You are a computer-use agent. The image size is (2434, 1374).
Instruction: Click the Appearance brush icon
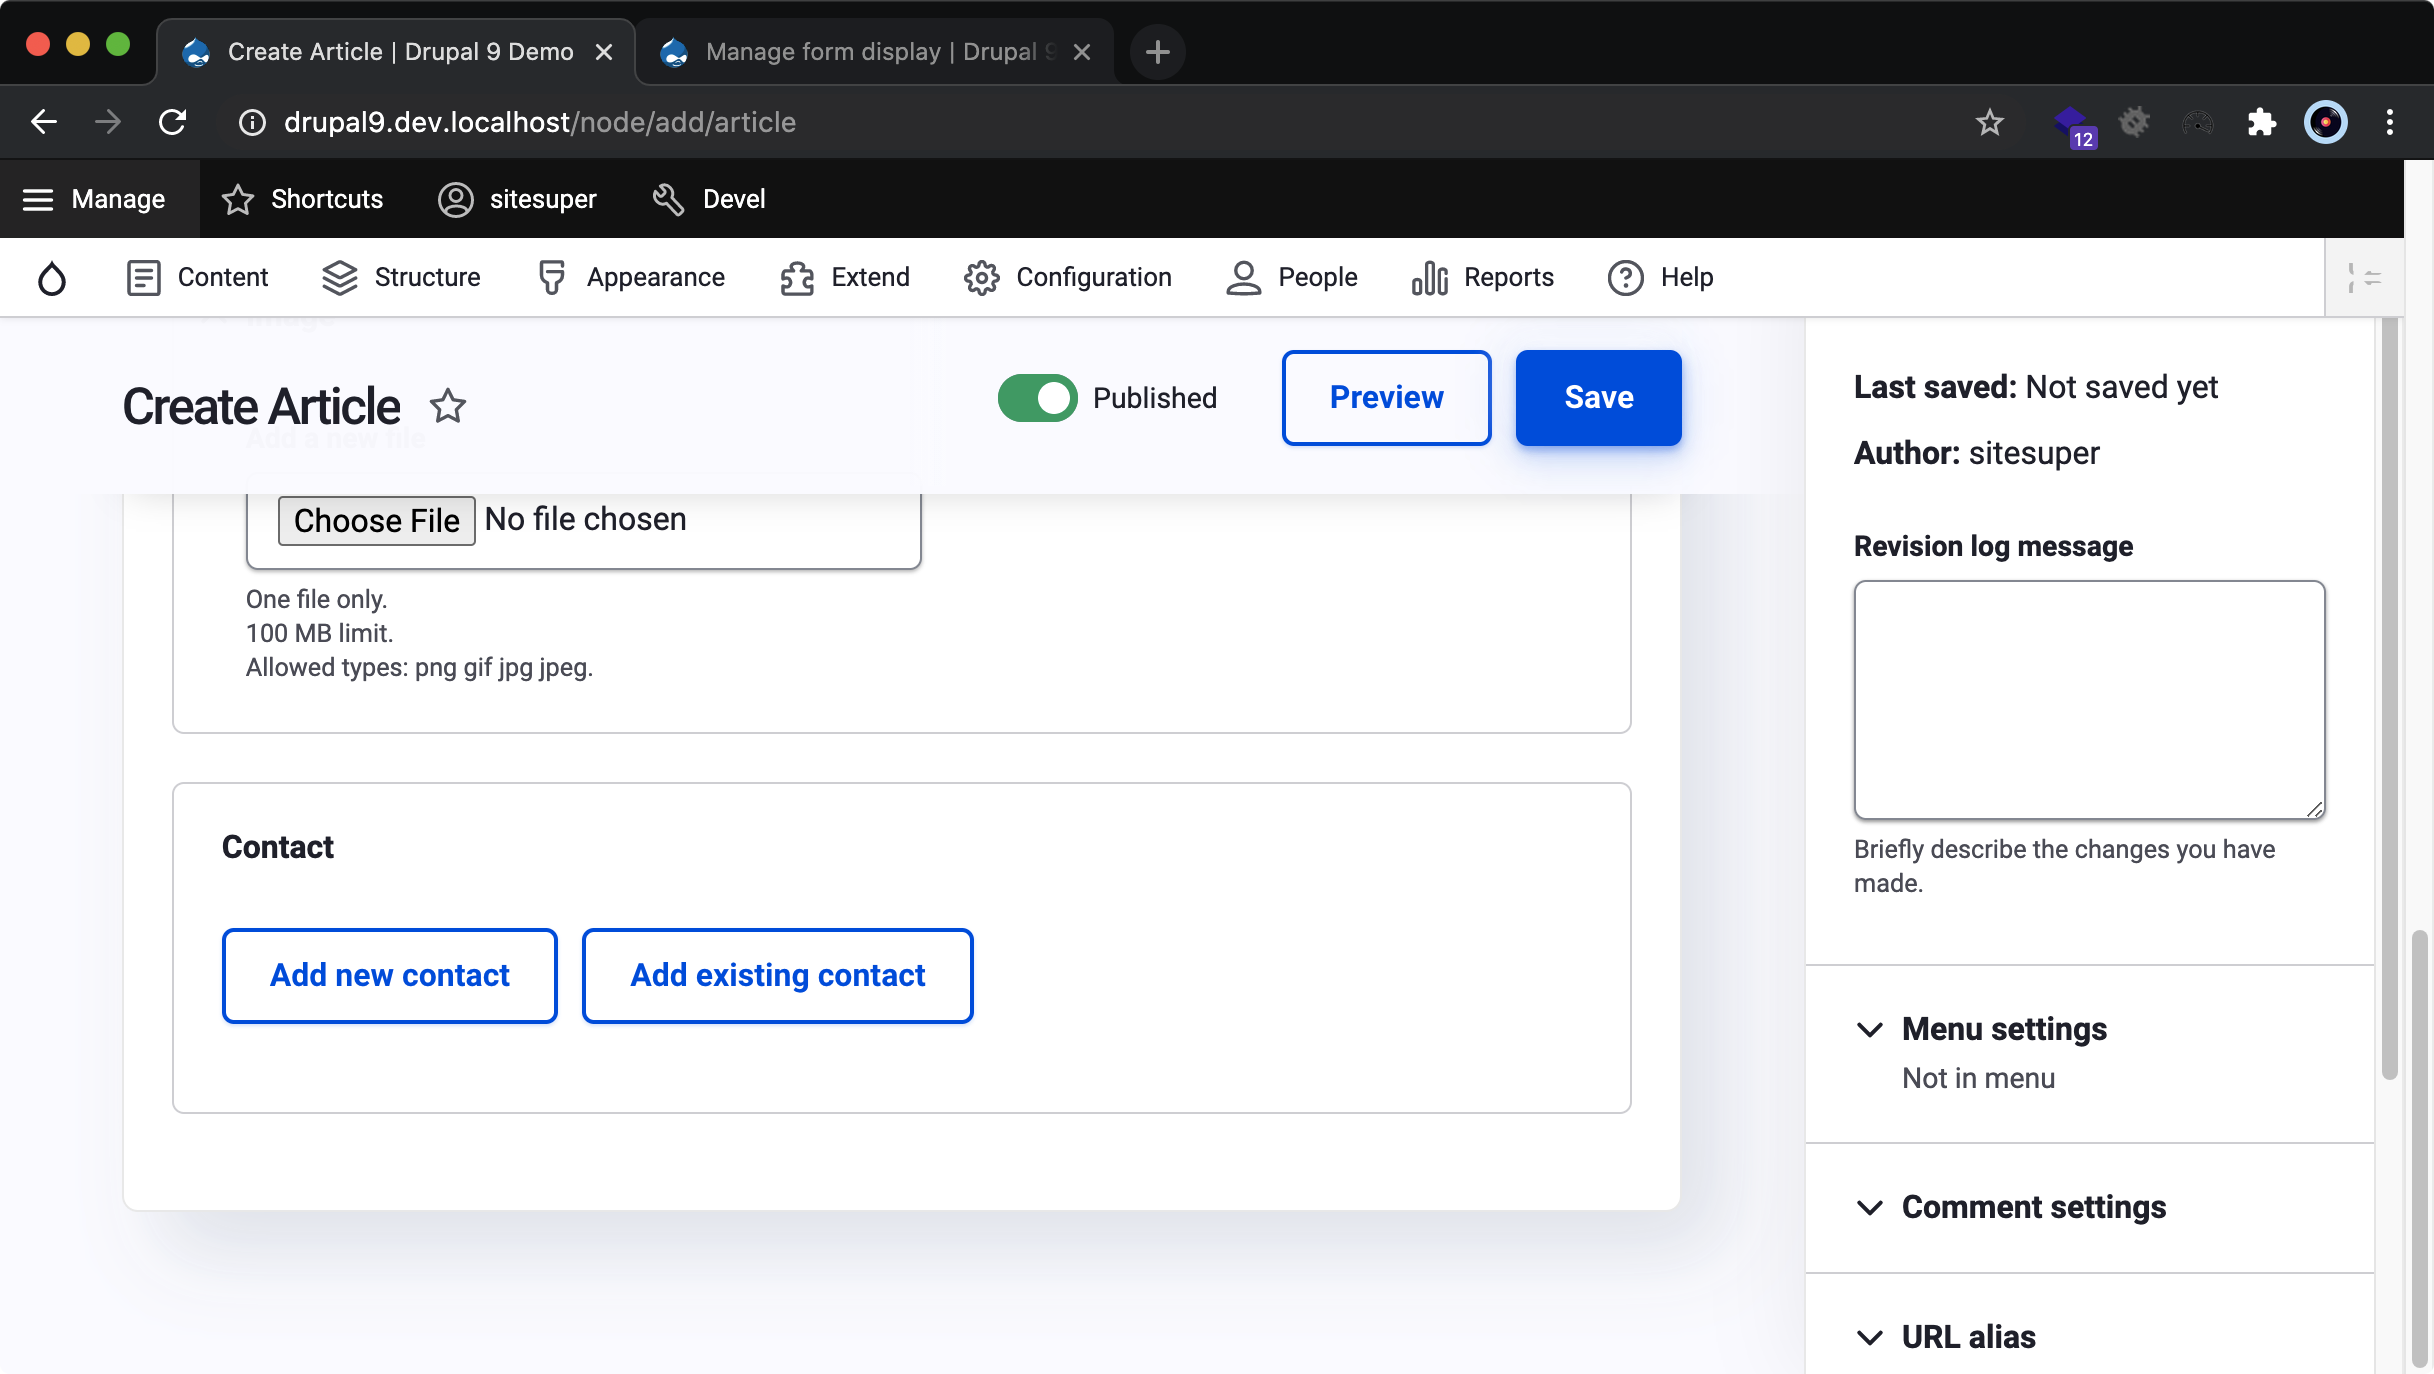pos(552,277)
